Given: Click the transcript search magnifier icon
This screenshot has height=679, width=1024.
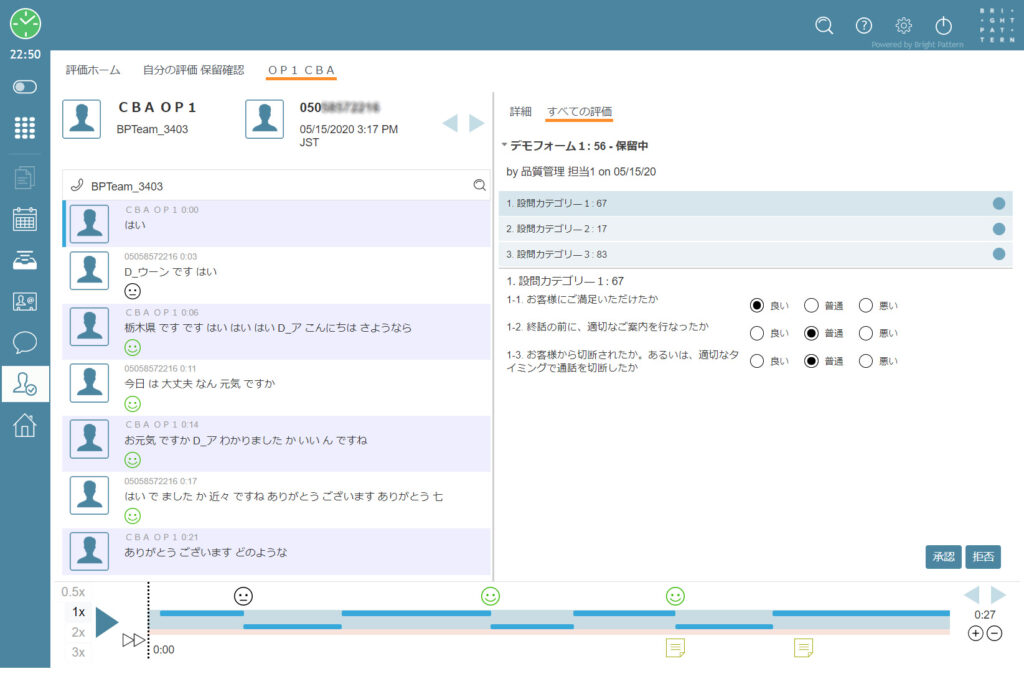Looking at the screenshot, I should (479, 185).
